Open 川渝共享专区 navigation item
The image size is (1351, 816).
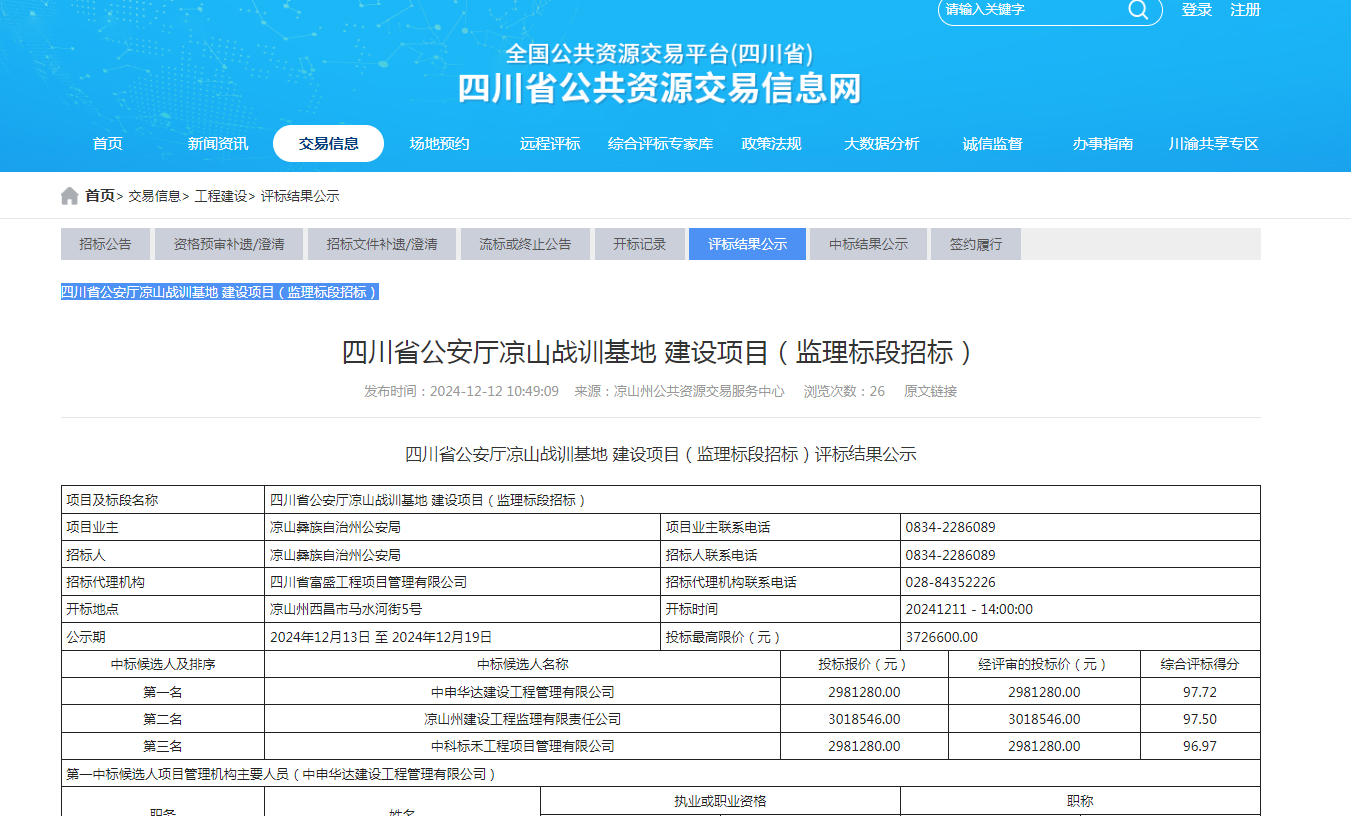pyautogui.click(x=1213, y=144)
